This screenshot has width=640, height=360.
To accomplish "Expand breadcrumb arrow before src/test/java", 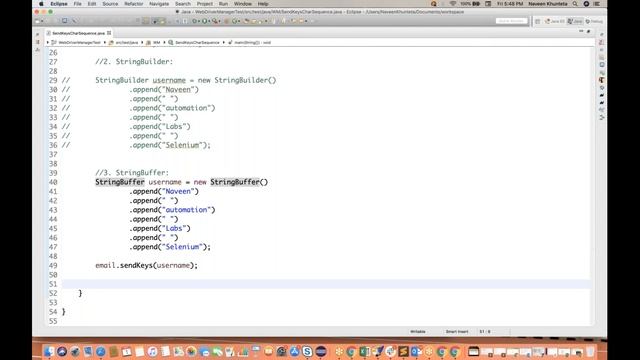I will (x=104, y=42).
